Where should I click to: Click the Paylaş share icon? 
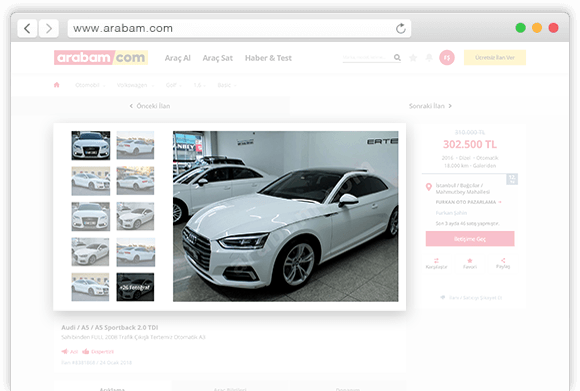(503, 260)
